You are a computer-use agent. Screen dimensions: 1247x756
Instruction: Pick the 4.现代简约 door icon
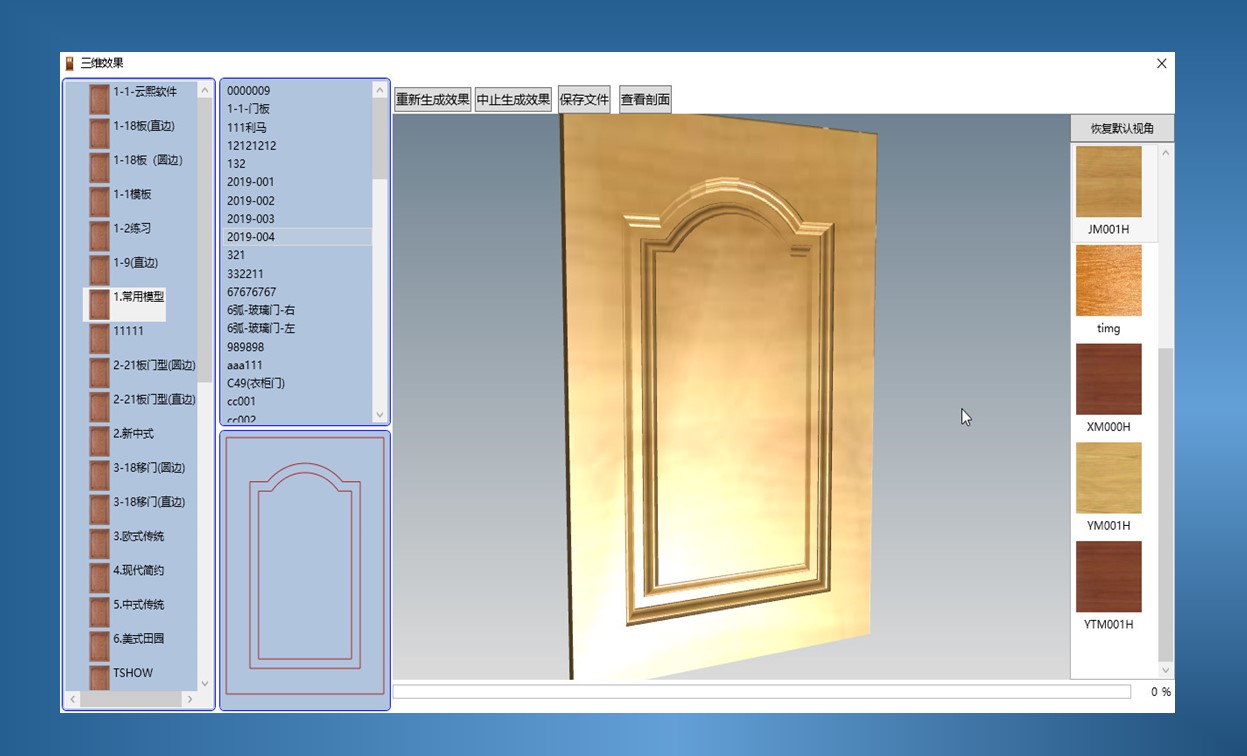[x=99, y=577]
